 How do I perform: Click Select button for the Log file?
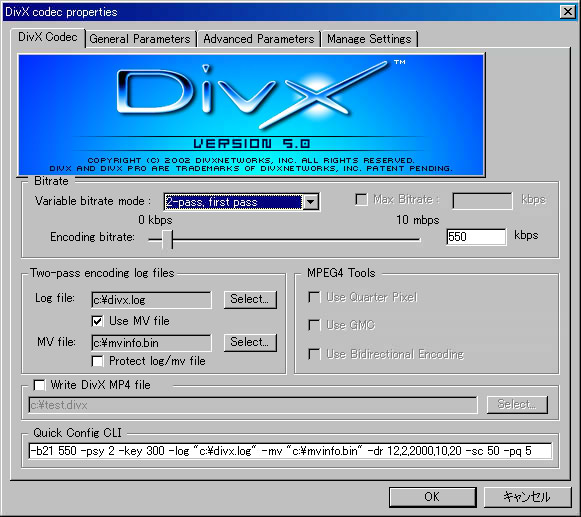pos(250,299)
